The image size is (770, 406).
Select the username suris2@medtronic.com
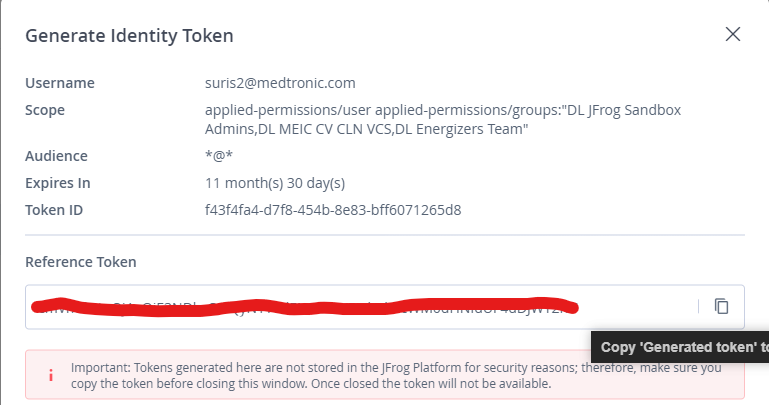coord(280,83)
